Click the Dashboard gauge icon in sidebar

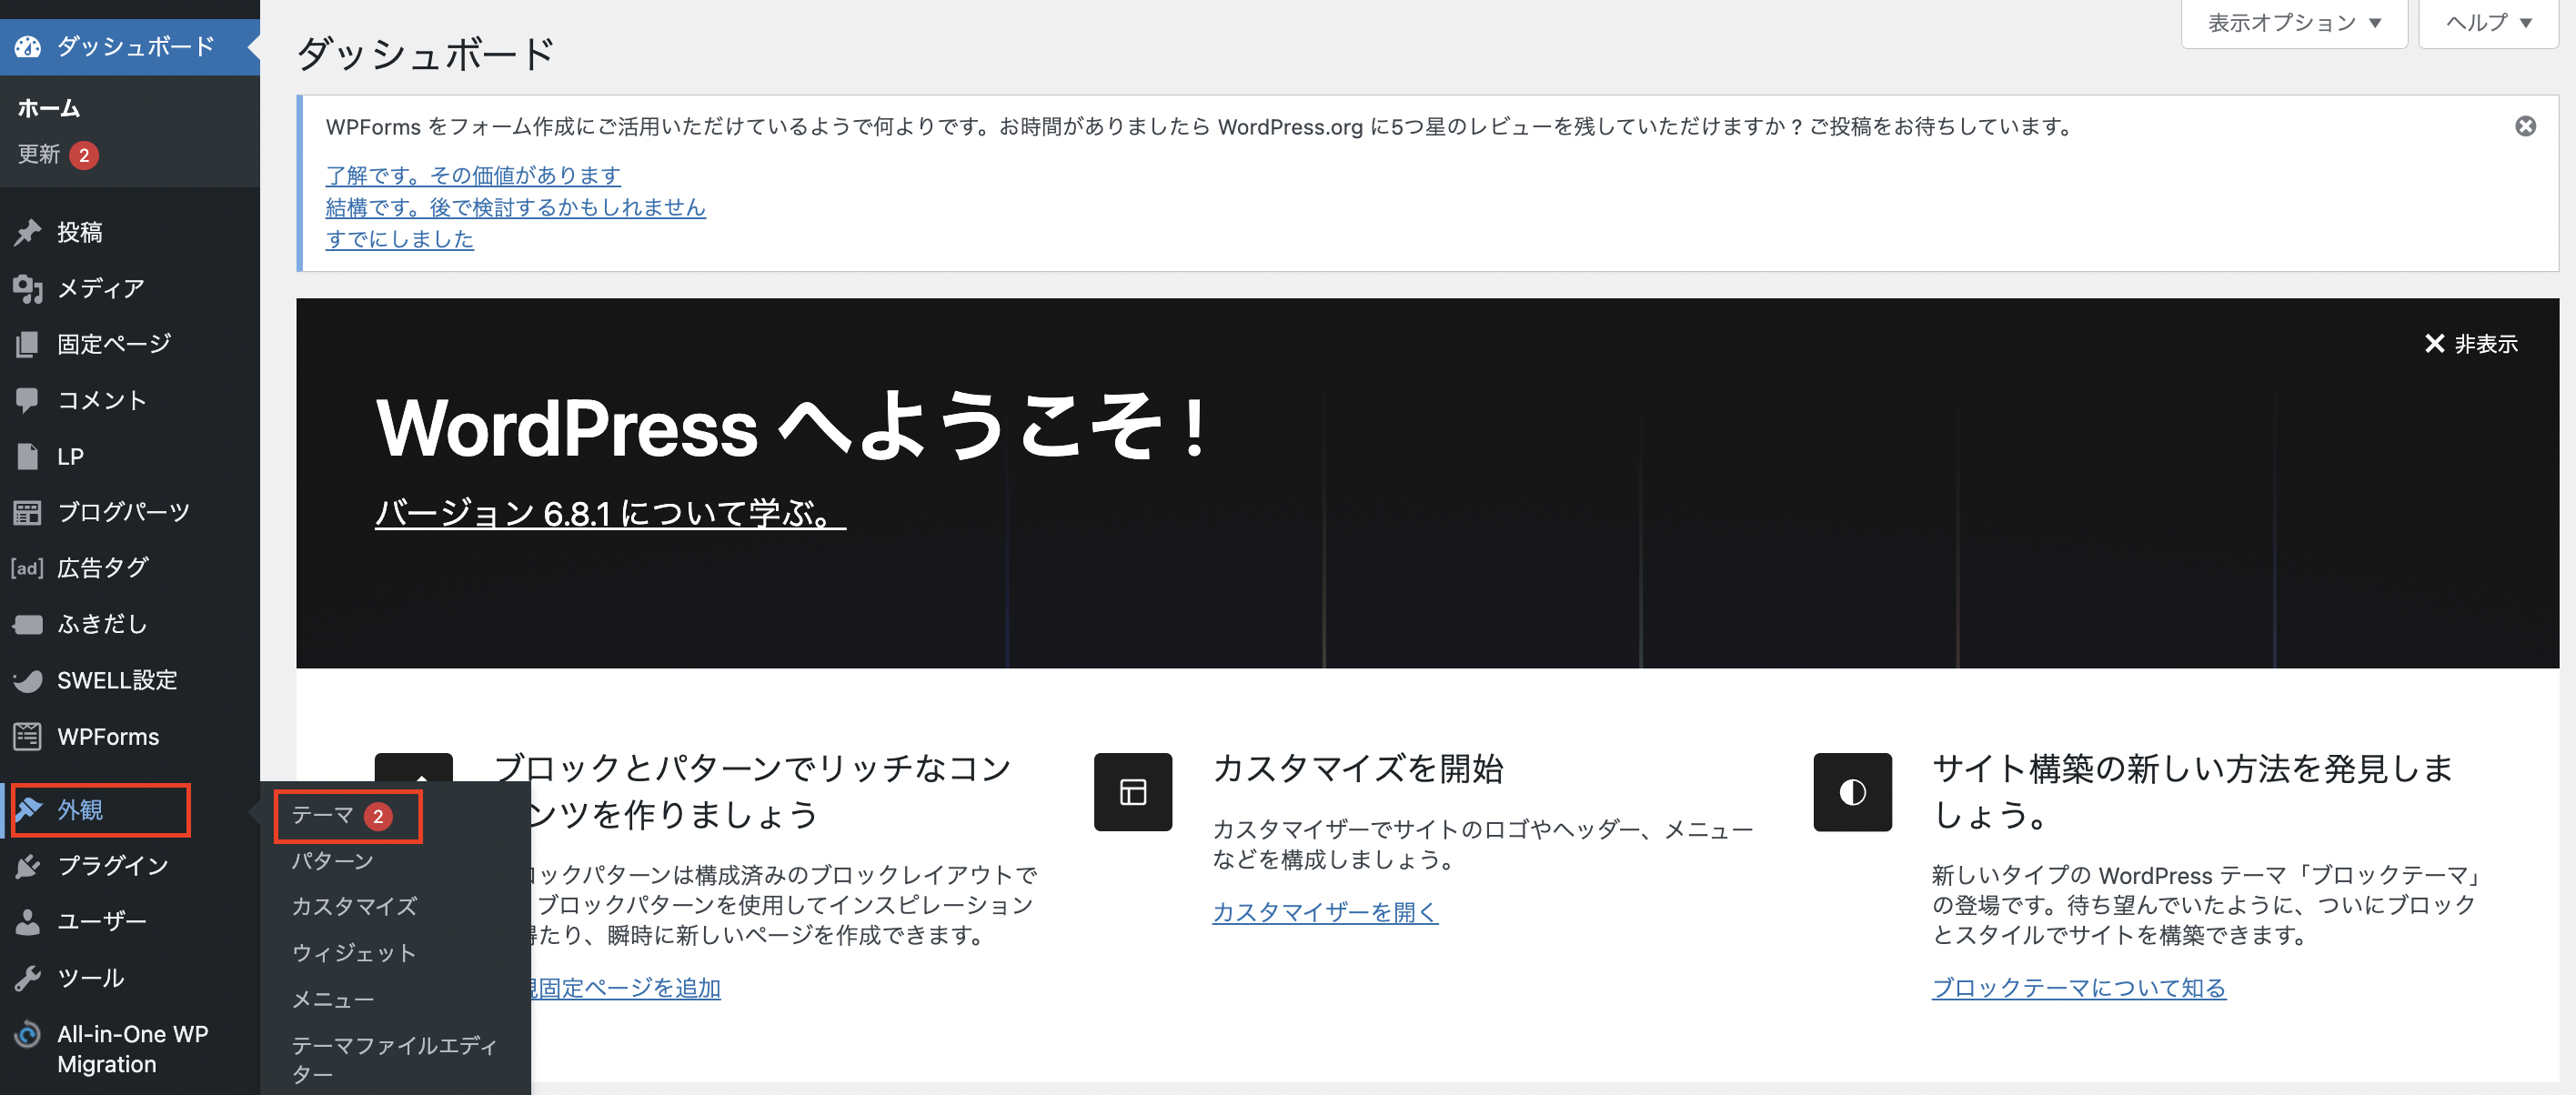28,47
